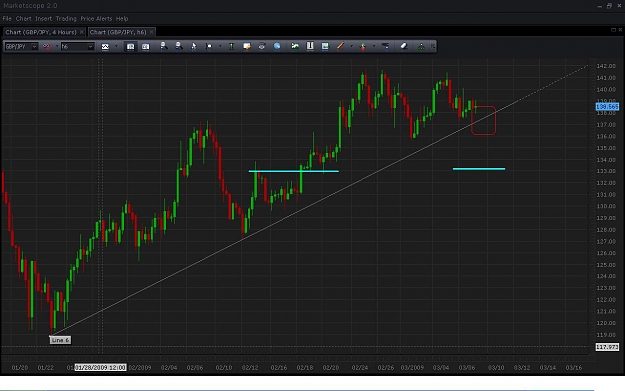Click the Line 6 trendline label
Screen dimensions: 625x391
tap(60, 340)
